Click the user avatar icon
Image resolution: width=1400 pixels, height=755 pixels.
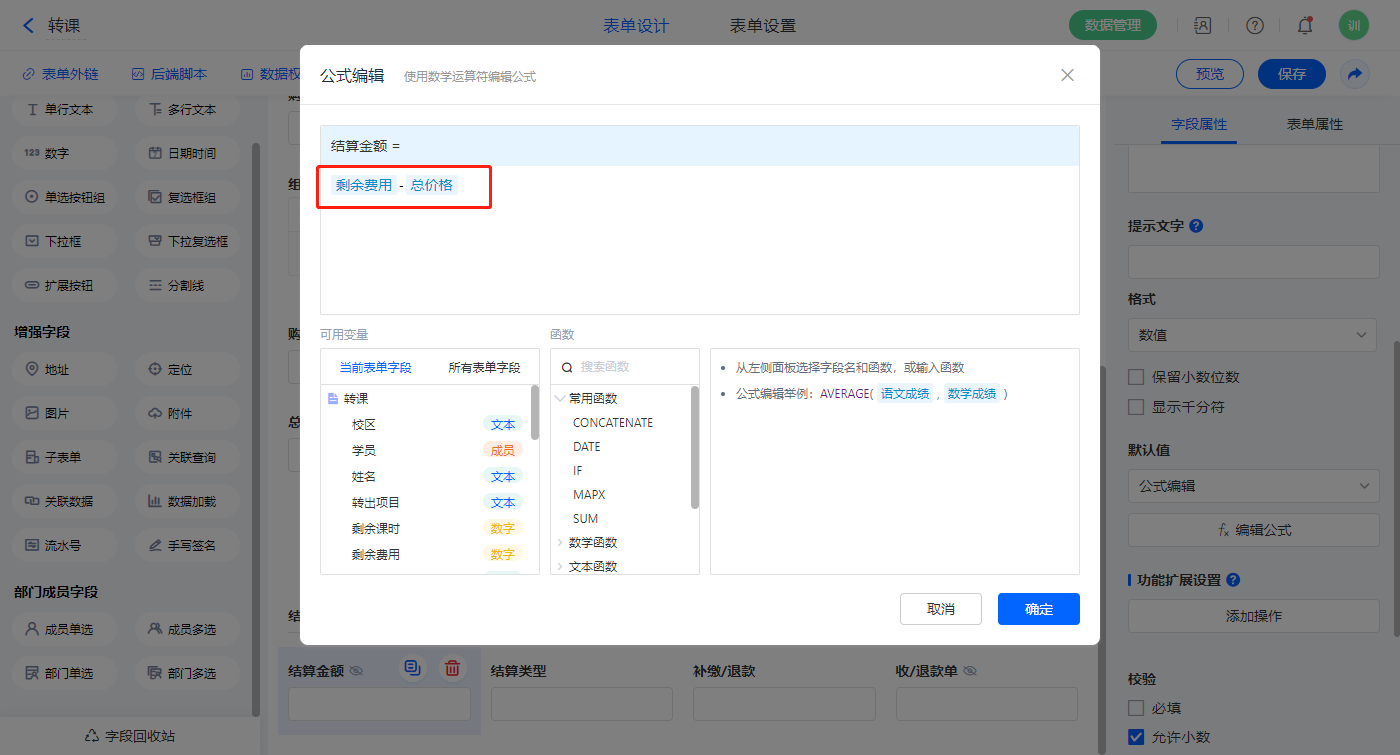1353,26
